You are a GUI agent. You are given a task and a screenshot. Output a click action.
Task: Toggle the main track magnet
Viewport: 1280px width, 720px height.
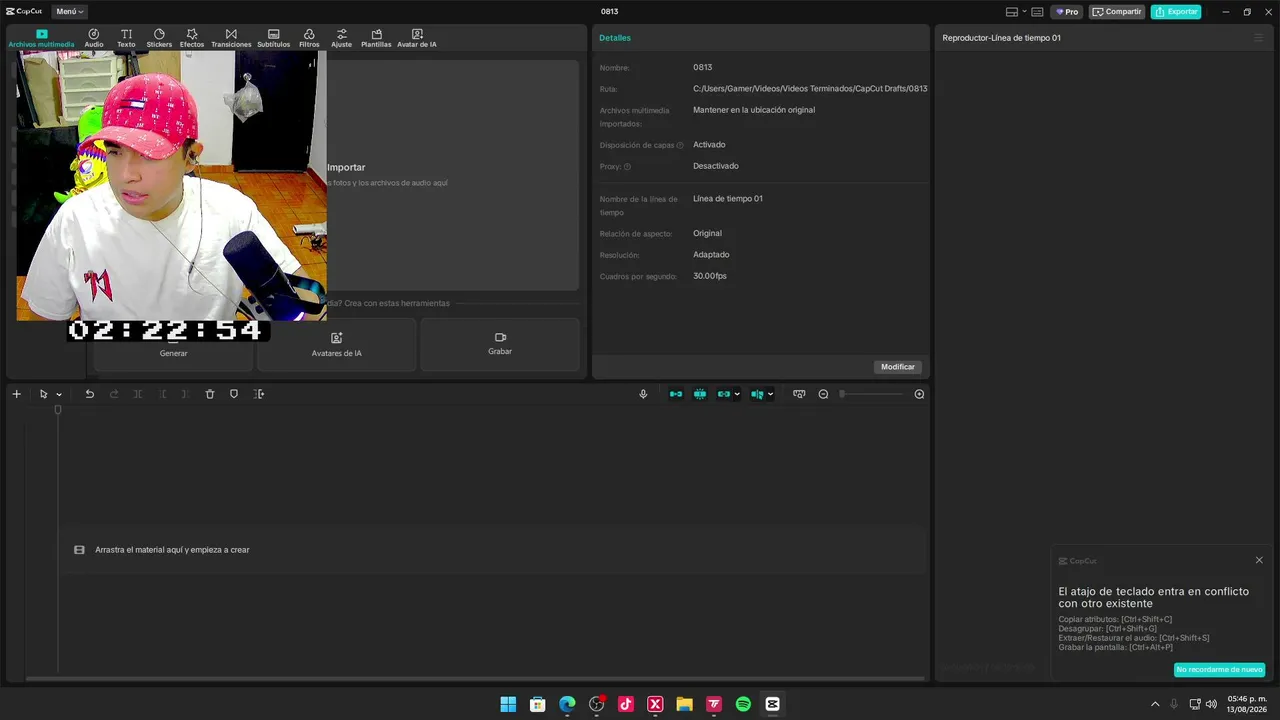coord(676,394)
